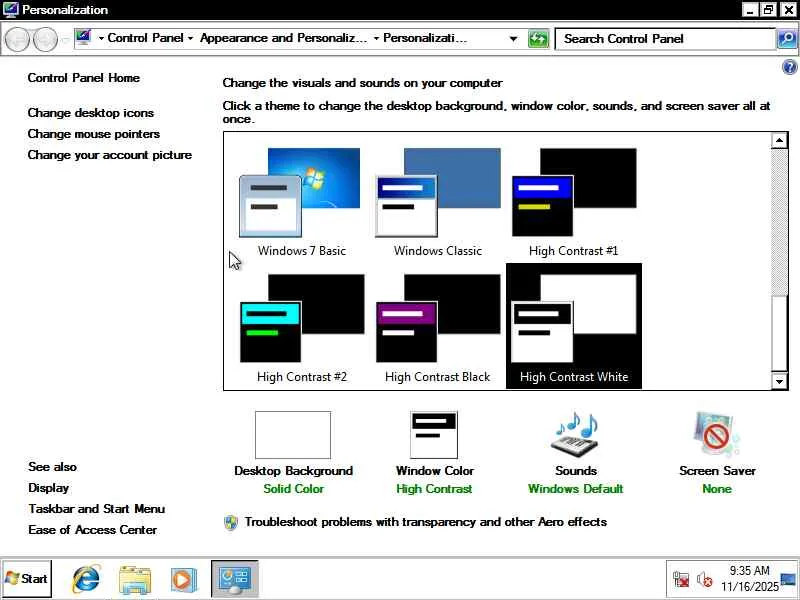Click the Back navigation button

pos(17,39)
